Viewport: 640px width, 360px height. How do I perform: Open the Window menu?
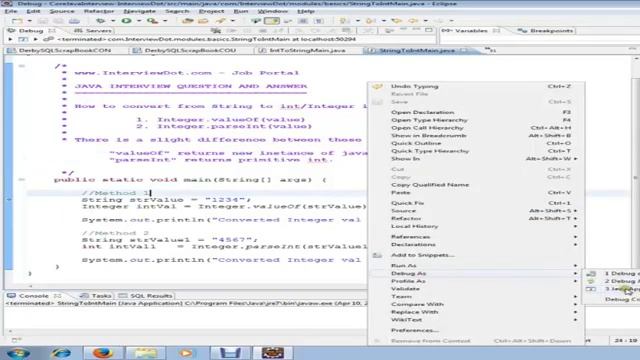273,11
